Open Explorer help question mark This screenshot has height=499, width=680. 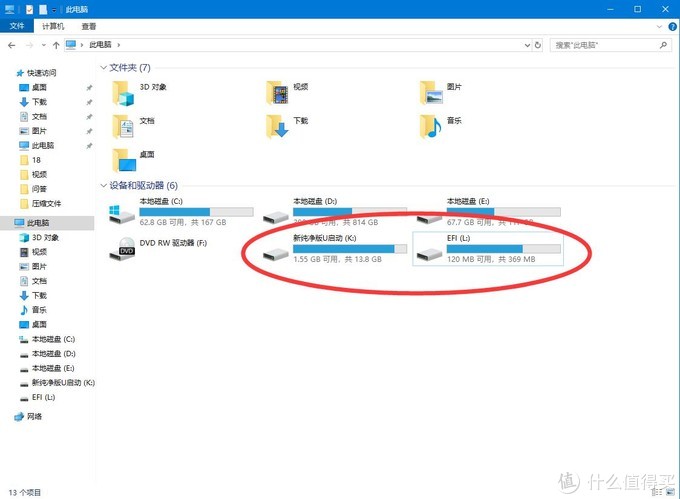[673, 26]
